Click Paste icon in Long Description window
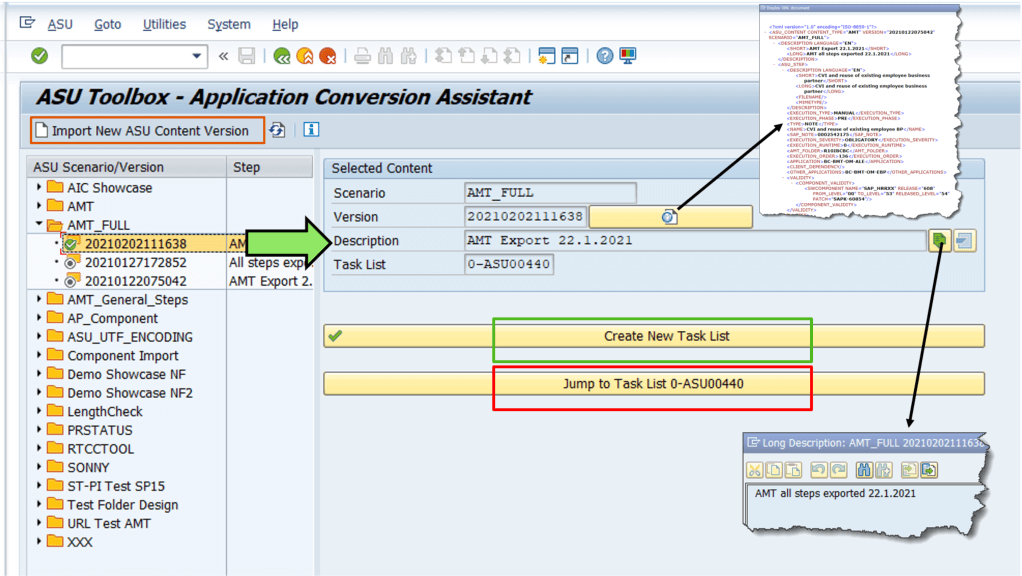Image resolution: width=1022 pixels, height=576 pixels. click(x=793, y=470)
